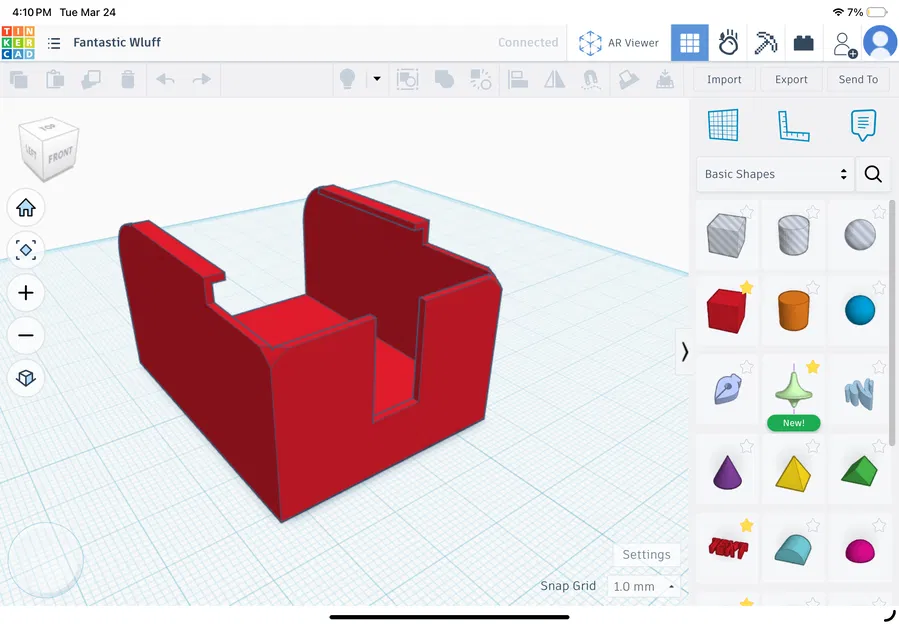Click the Group tool icon

(443, 79)
